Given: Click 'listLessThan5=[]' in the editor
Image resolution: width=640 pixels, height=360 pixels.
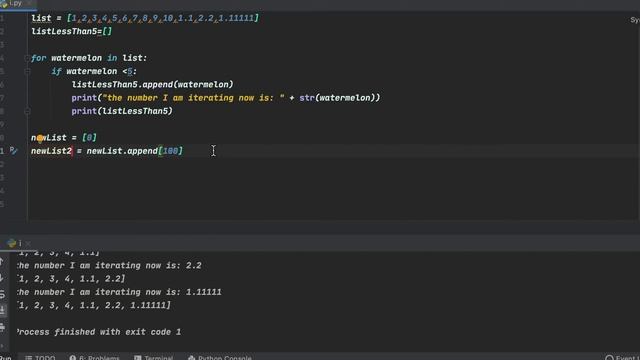Looking at the screenshot, I should click(71, 31).
